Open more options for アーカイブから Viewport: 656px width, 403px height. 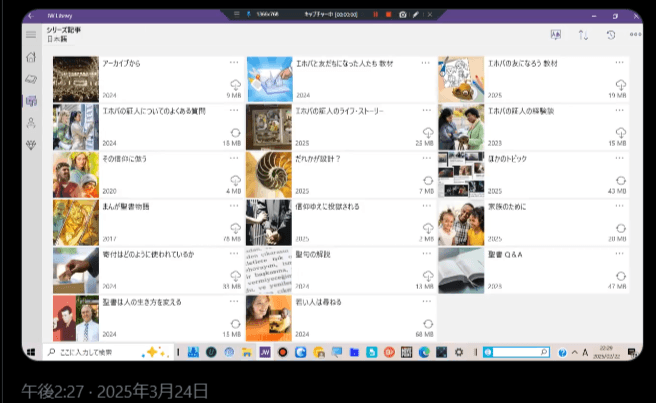point(234,63)
